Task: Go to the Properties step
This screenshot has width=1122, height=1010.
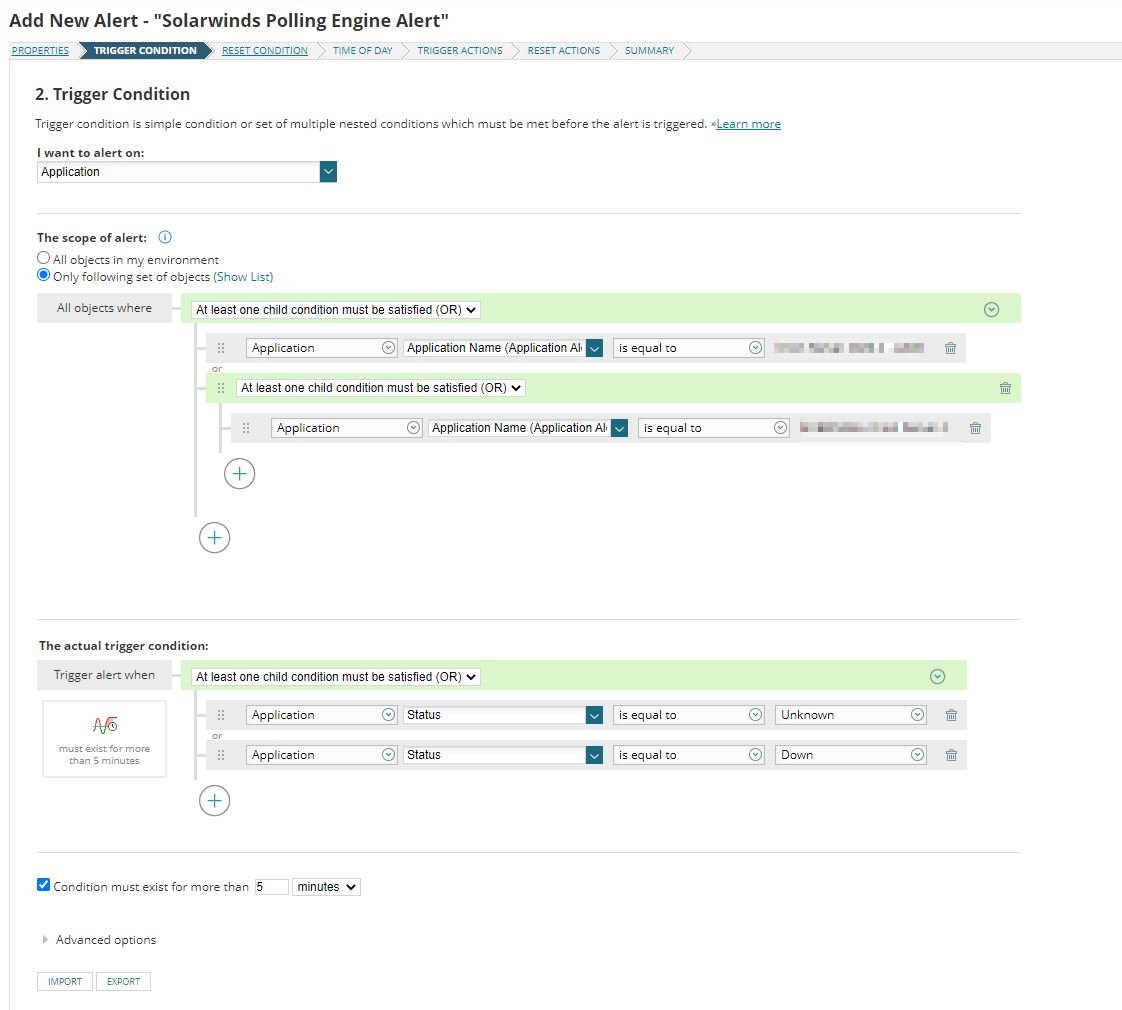Action: tap(40, 51)
